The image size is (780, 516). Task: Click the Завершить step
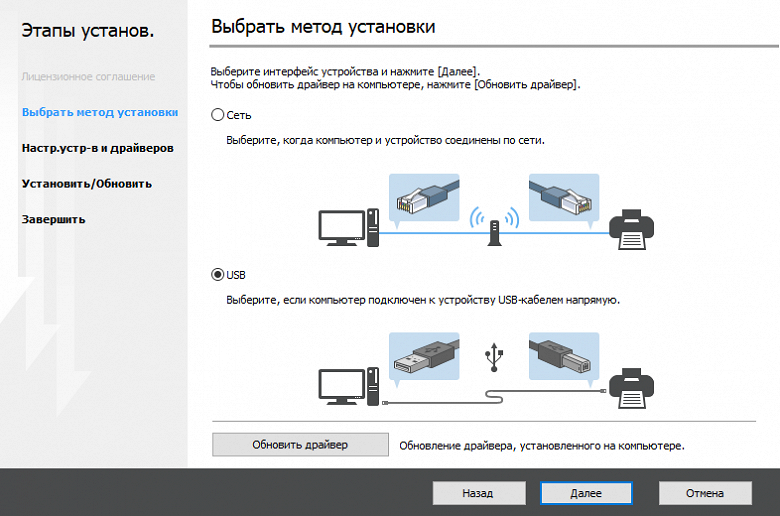click(x=53, y=219)
